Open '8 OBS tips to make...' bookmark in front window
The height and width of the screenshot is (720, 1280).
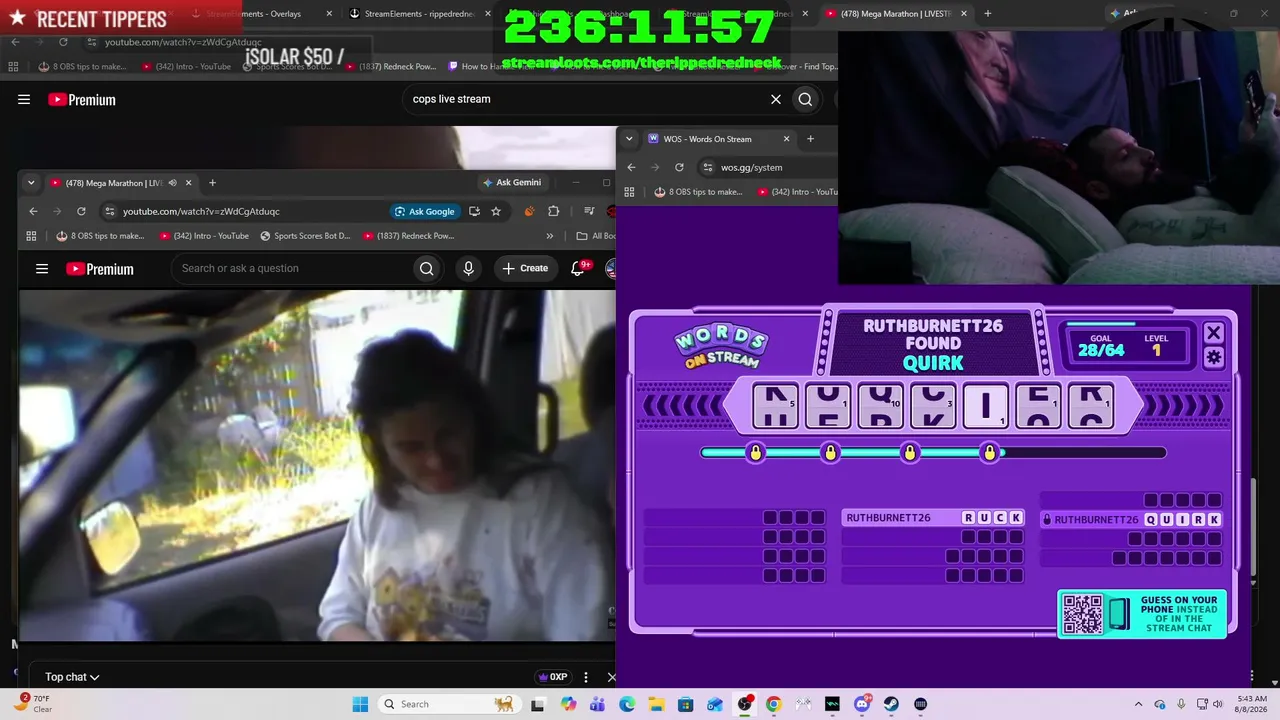100,236
